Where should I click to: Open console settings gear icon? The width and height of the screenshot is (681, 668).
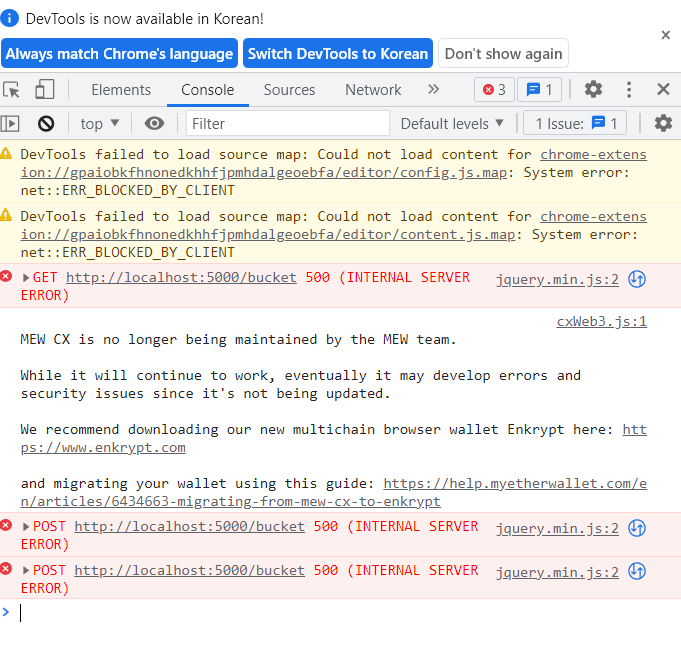(663, 123)
